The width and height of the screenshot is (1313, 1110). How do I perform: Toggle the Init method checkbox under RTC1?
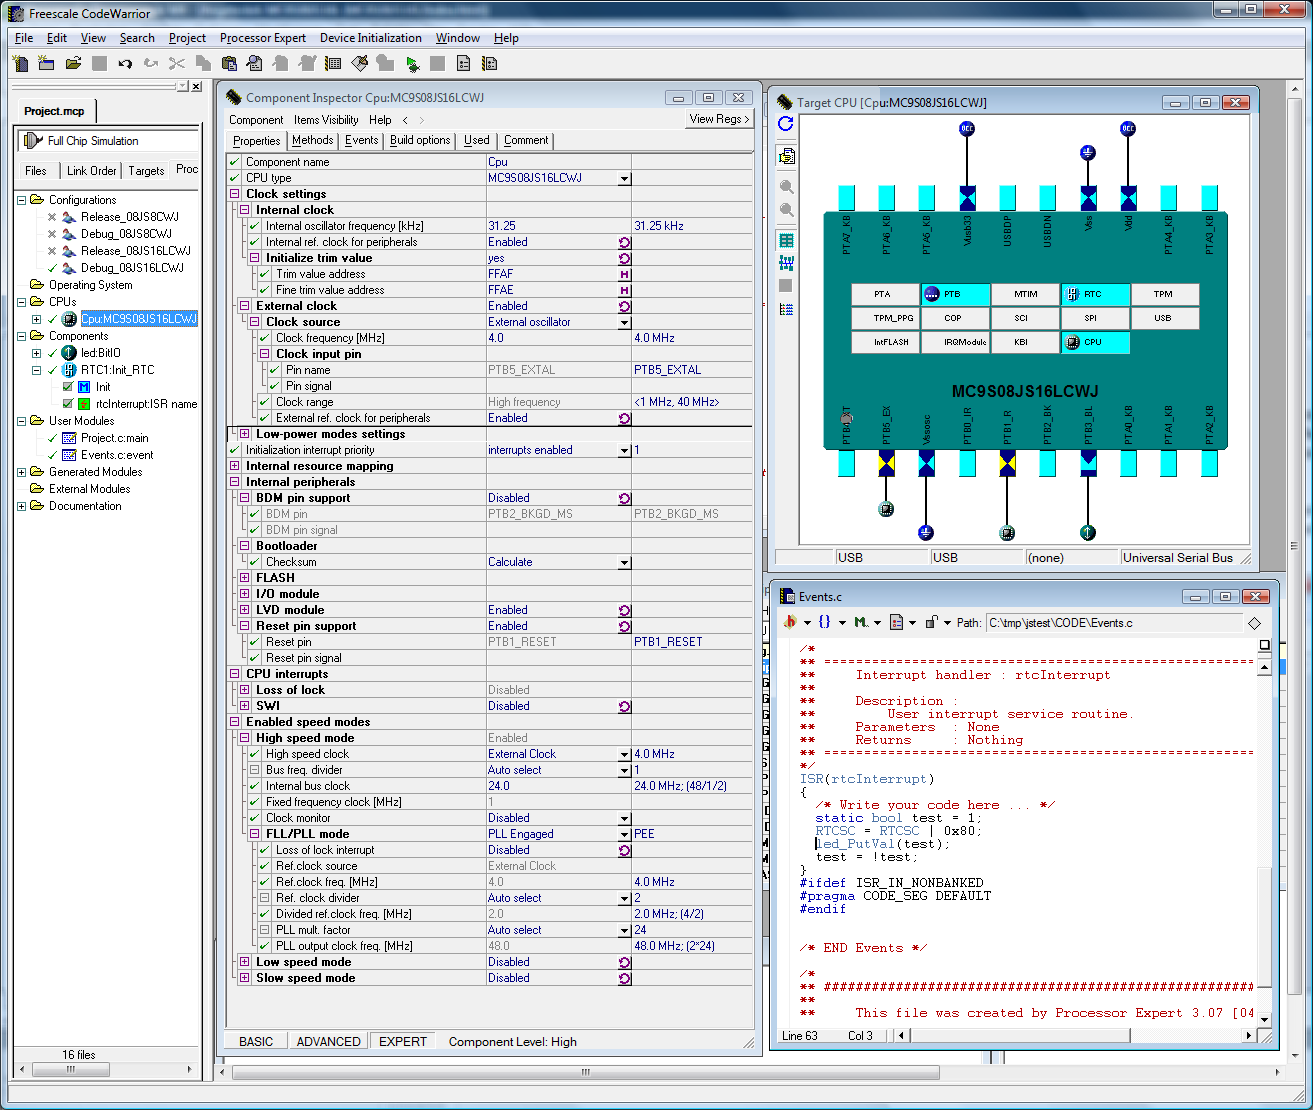tap(68, 387)
